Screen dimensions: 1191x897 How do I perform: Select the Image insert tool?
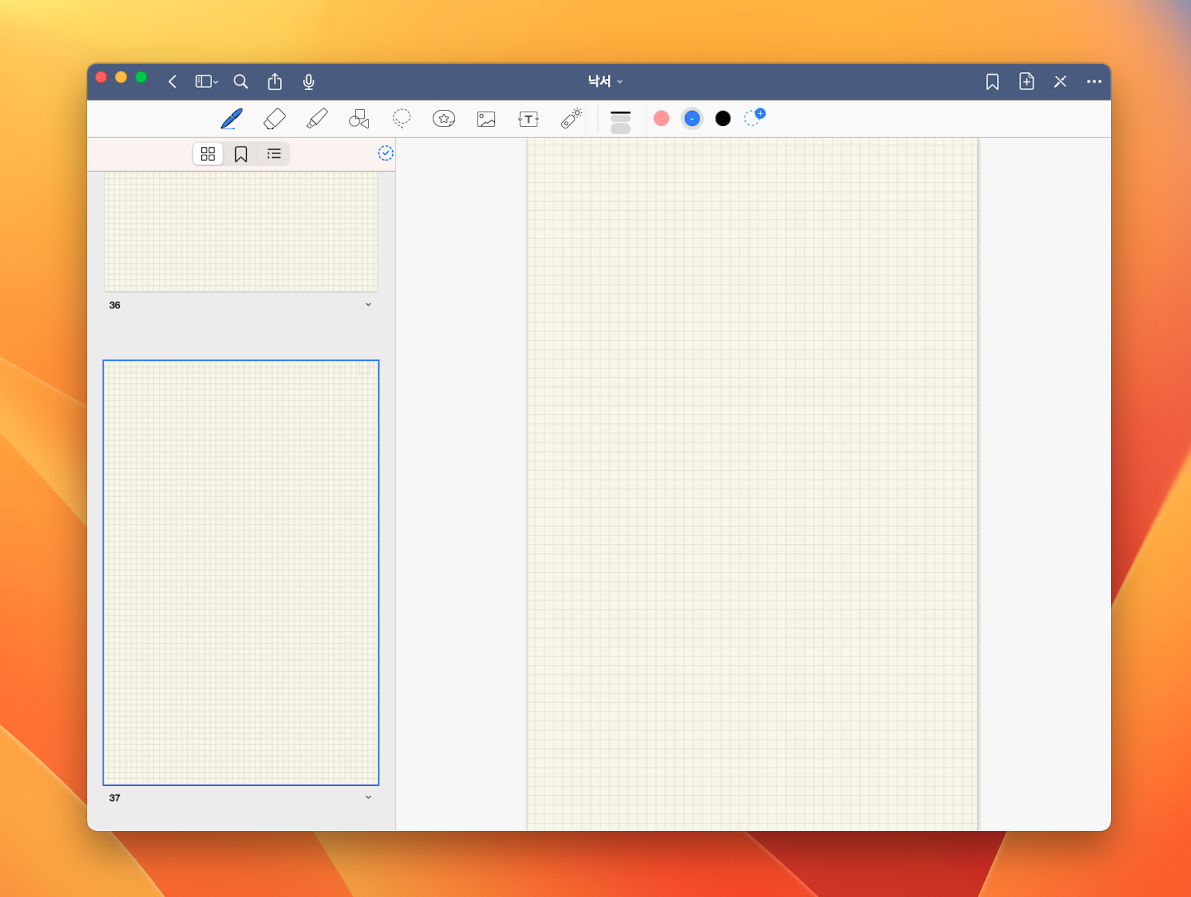tap(486, 119)
